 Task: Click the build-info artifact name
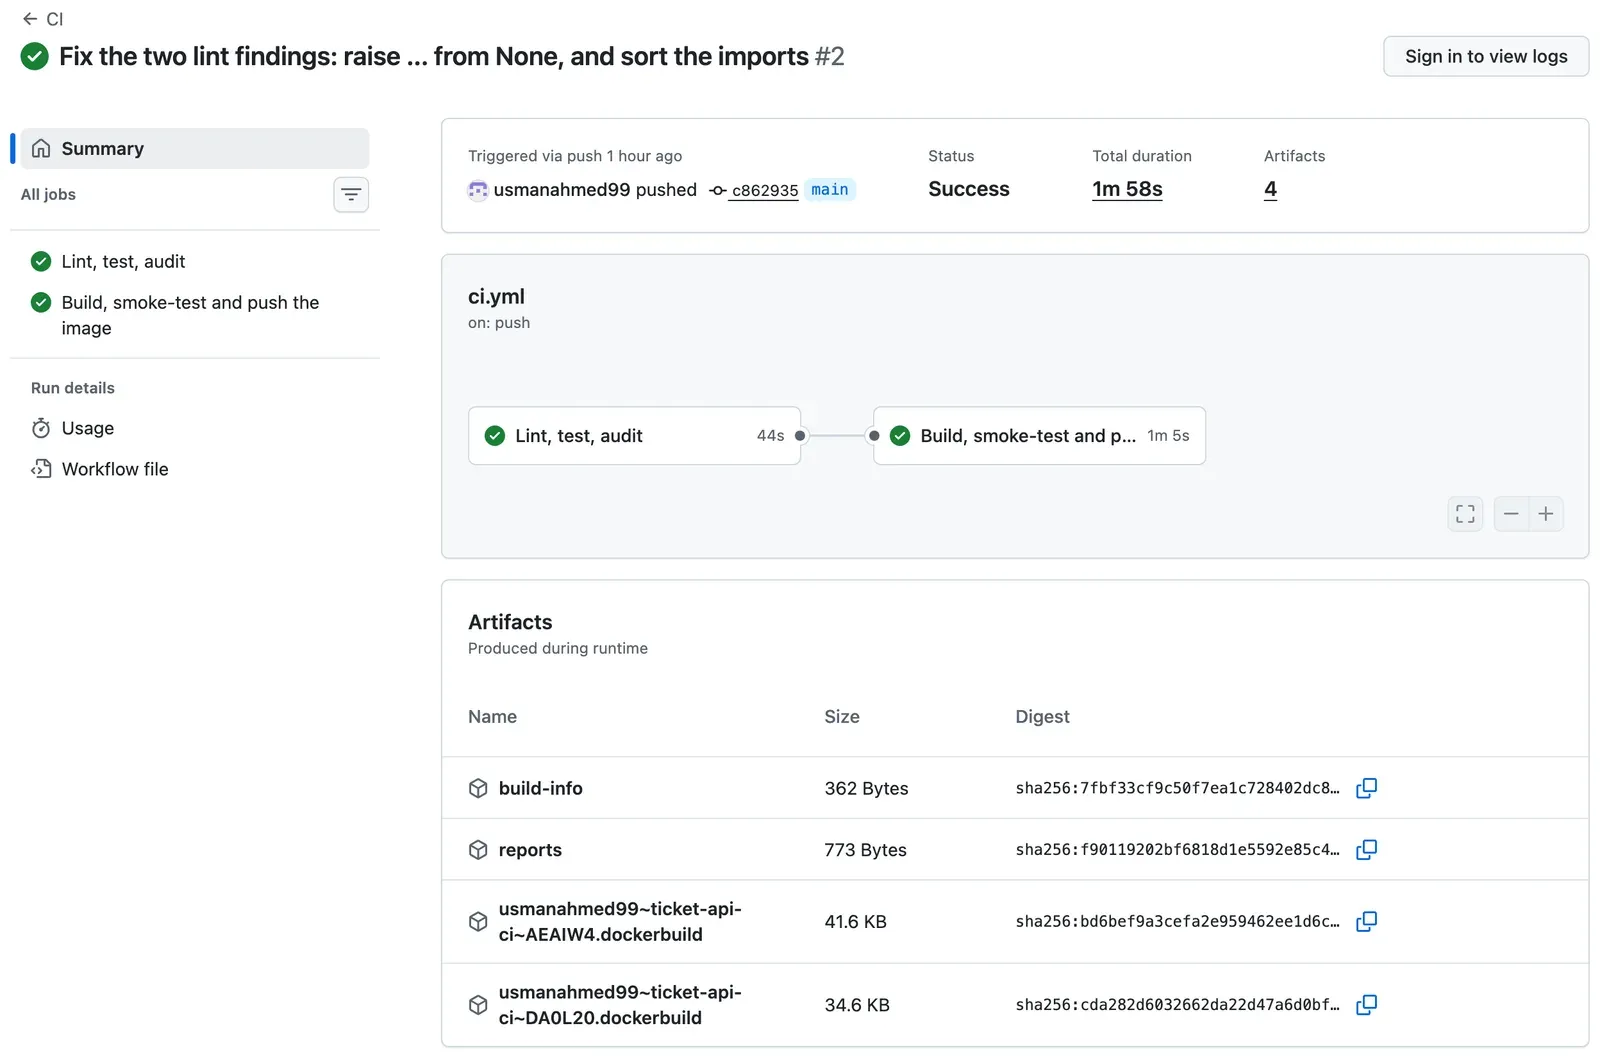click(x=540, y=788)
